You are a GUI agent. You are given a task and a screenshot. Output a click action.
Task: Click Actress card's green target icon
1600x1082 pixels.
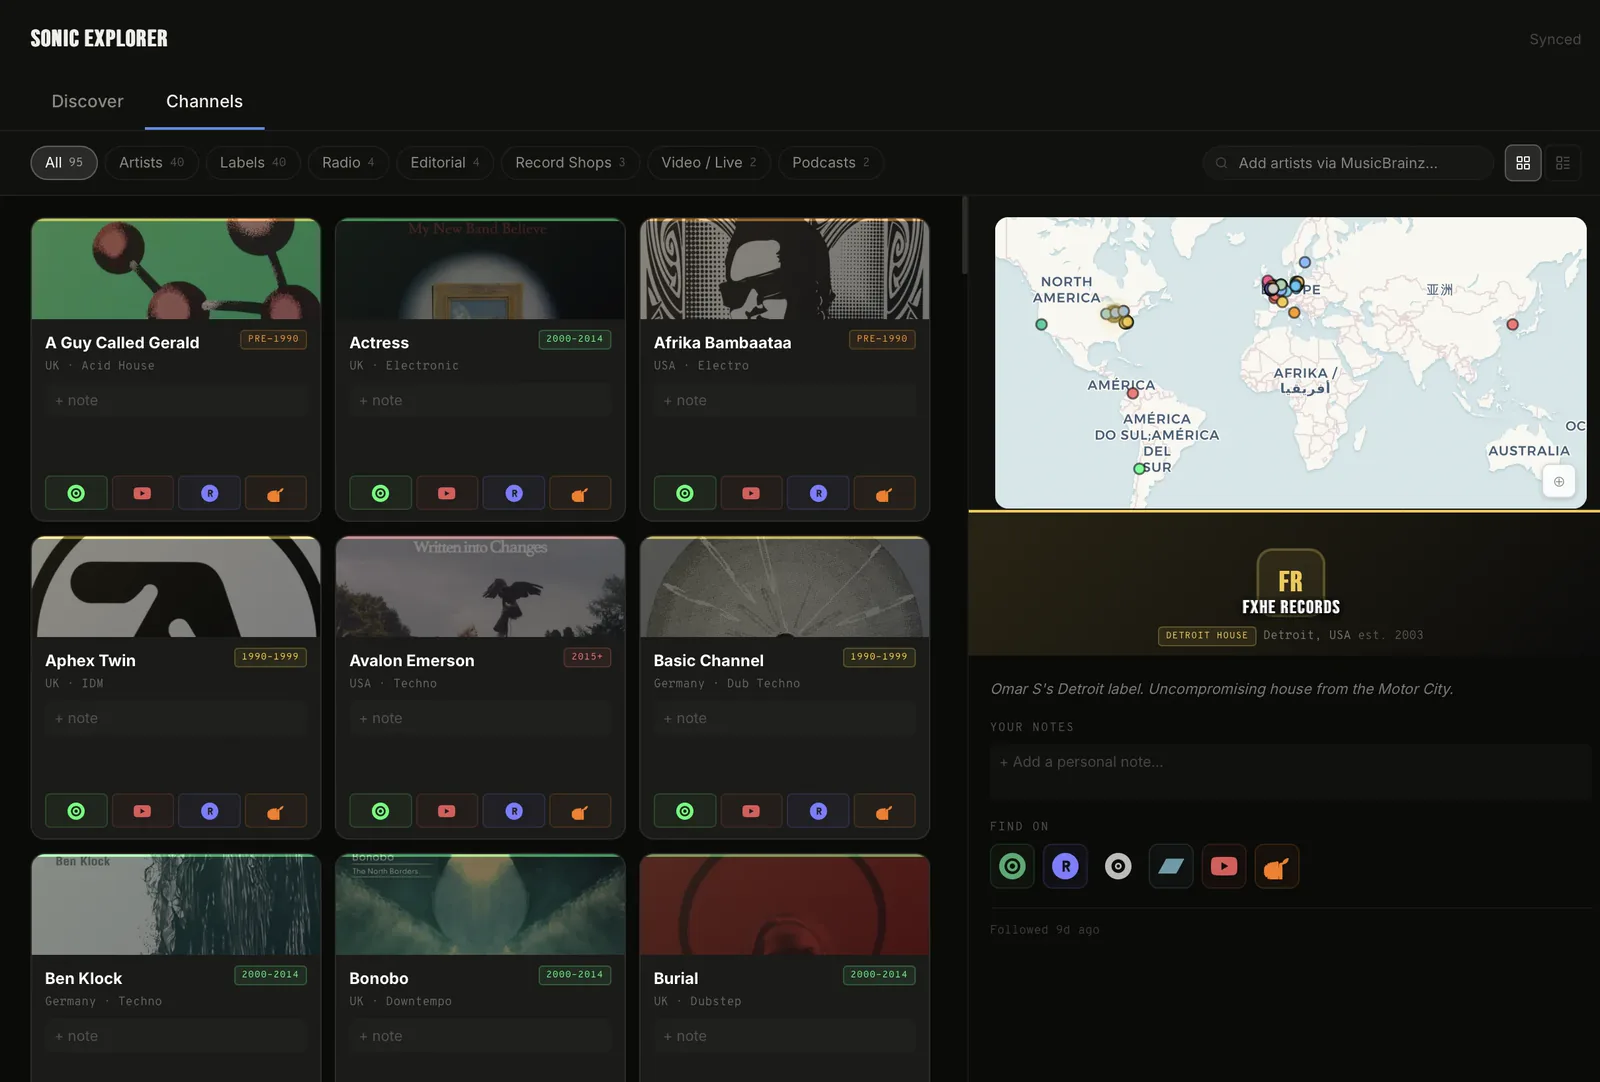tap(380, 493)
